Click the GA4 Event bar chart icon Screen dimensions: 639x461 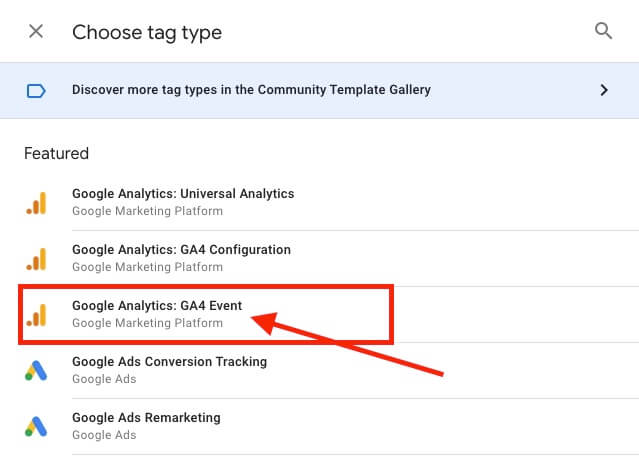(x=36, y=315)
